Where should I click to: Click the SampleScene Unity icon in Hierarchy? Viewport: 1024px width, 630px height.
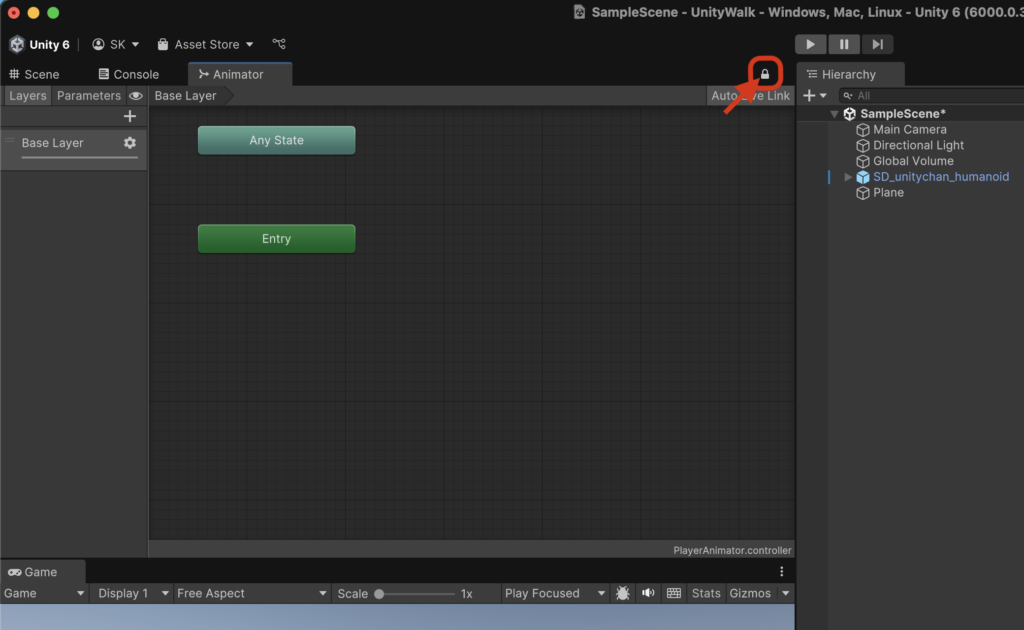click(x=849, y=114)
